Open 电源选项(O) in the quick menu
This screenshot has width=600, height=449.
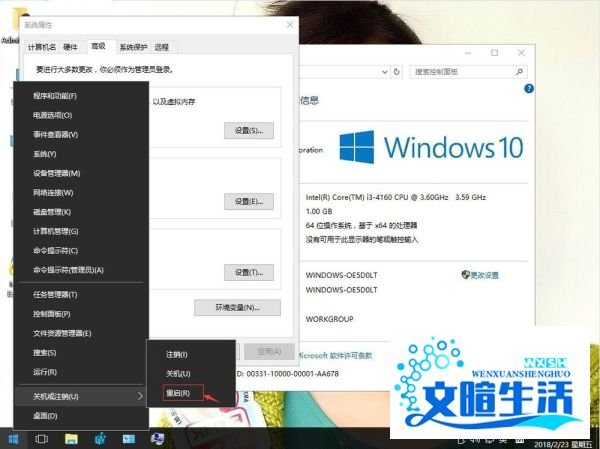81,115
